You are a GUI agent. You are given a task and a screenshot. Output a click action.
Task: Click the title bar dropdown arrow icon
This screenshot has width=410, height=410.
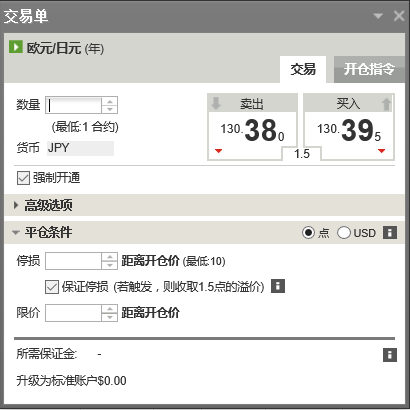pyautogui.click(x=378, y=16)
